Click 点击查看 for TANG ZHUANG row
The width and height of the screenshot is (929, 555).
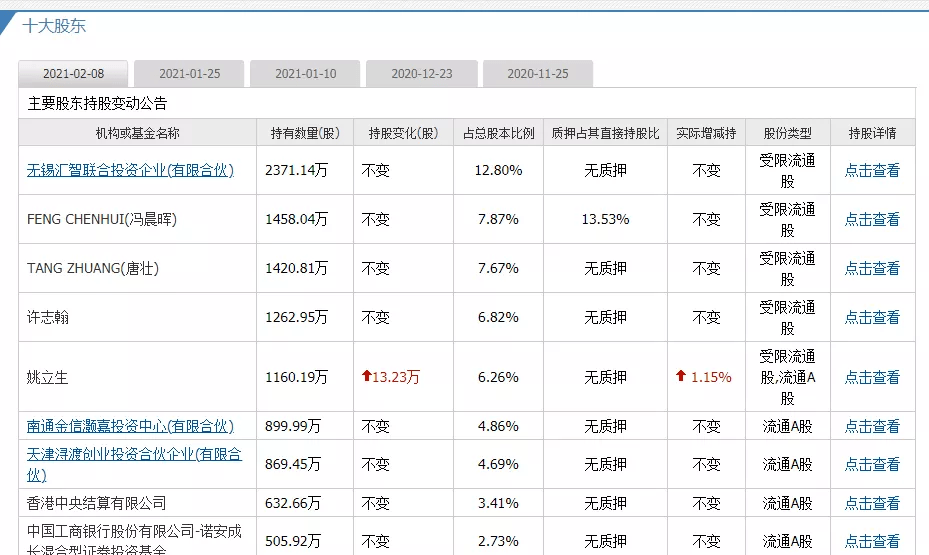tap(872, 269)
